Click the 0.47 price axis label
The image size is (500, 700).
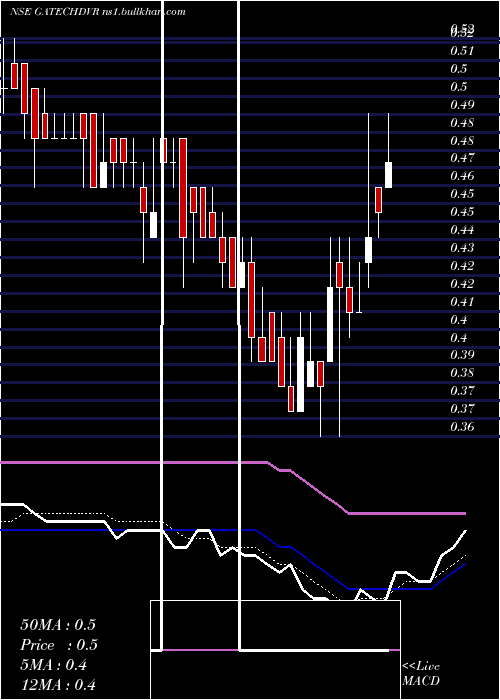point(462,158)
